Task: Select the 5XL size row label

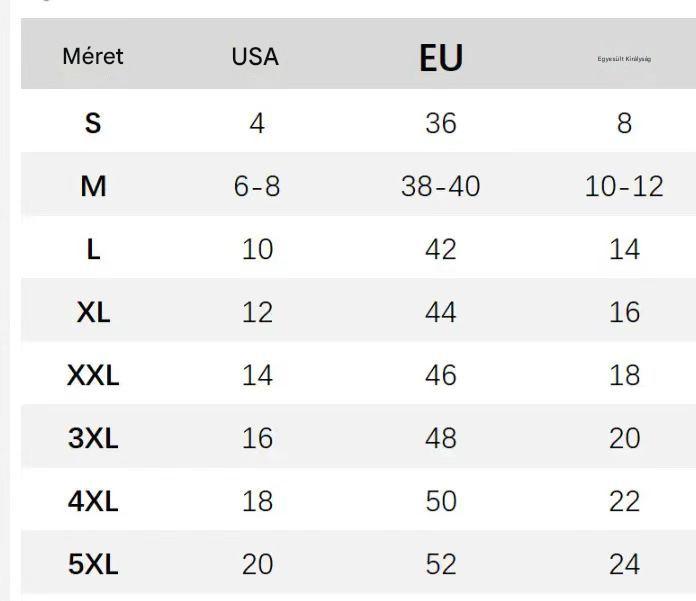Action: (93, 564)
